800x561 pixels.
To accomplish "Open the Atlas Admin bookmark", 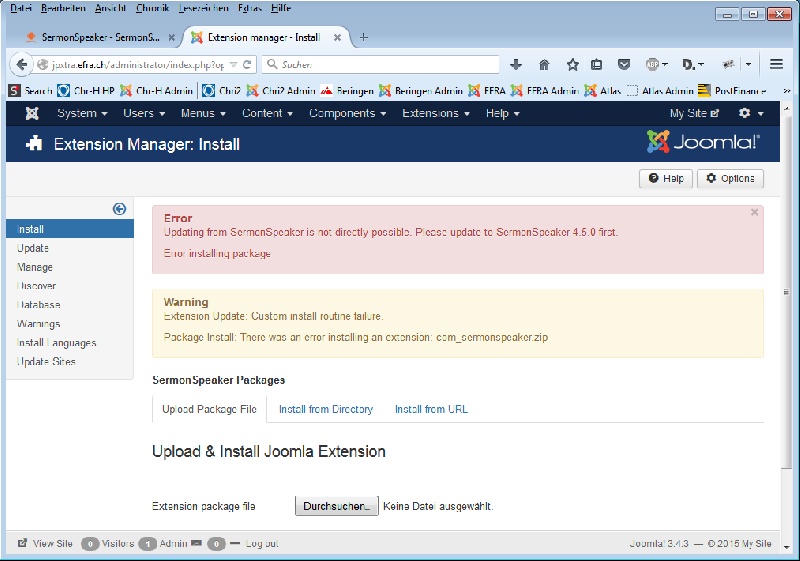I will coord(661,91).
